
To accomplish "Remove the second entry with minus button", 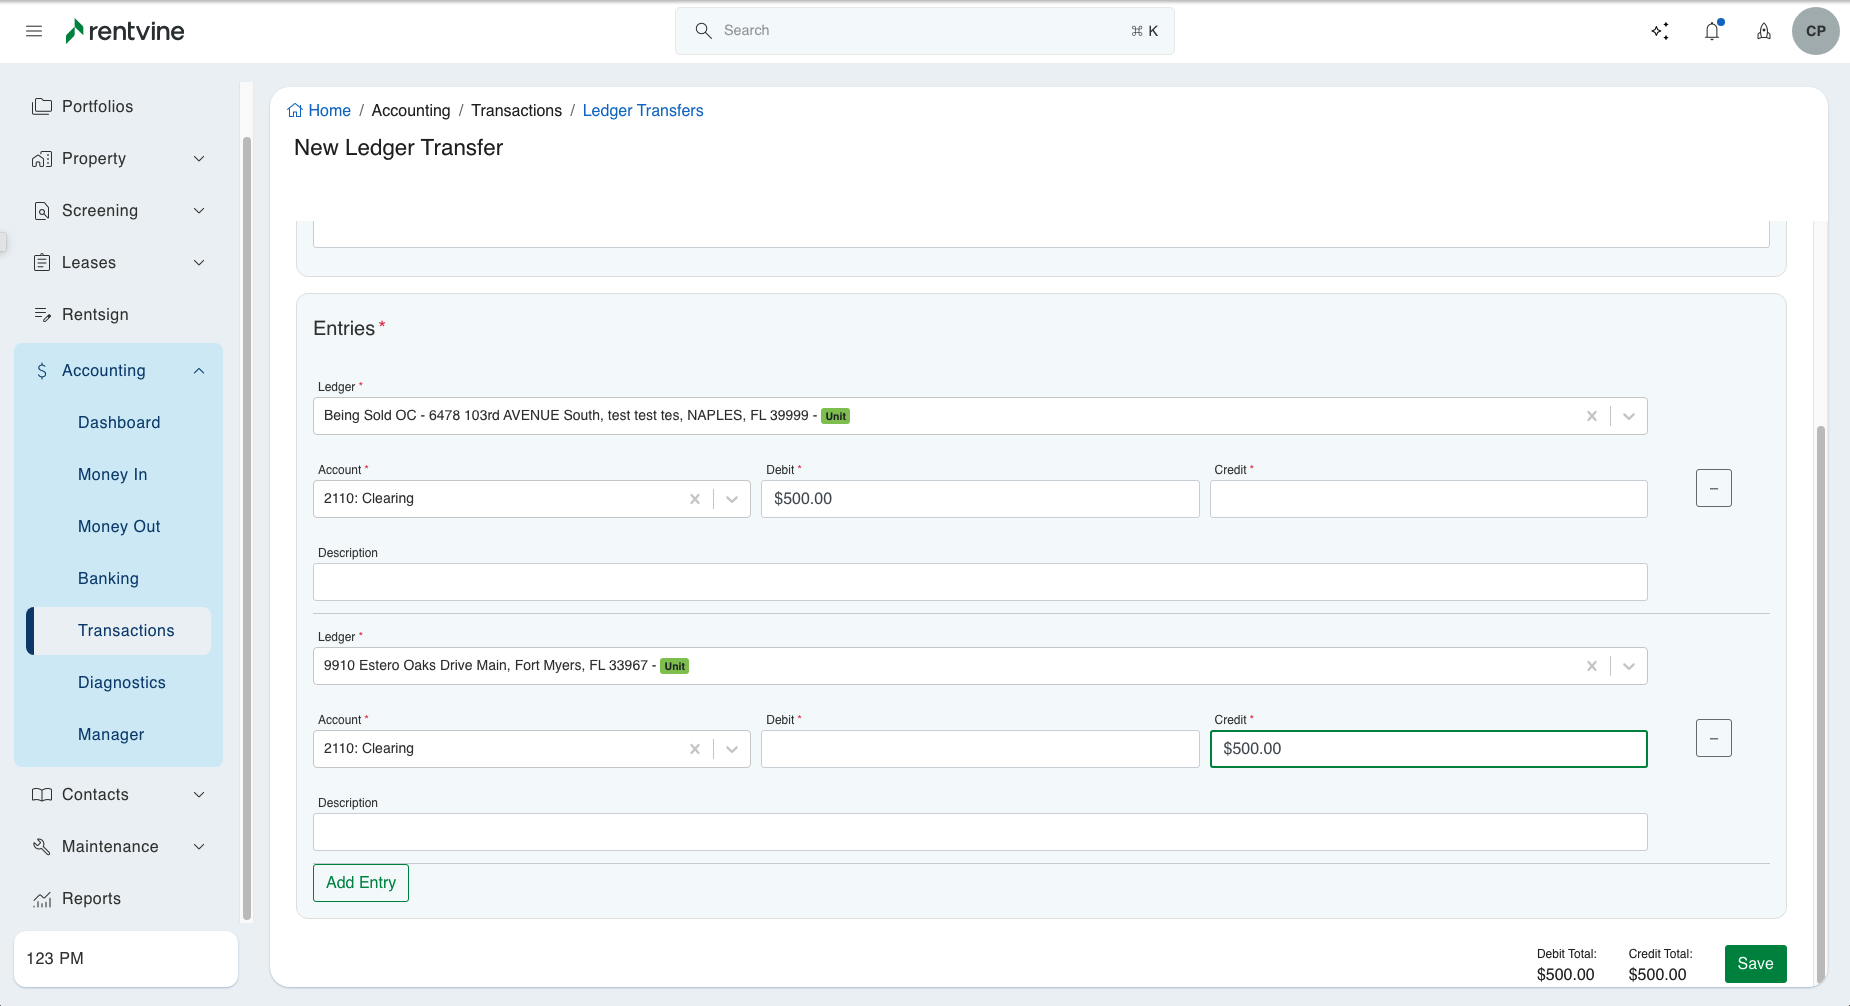I will [x=1713, y=738].
